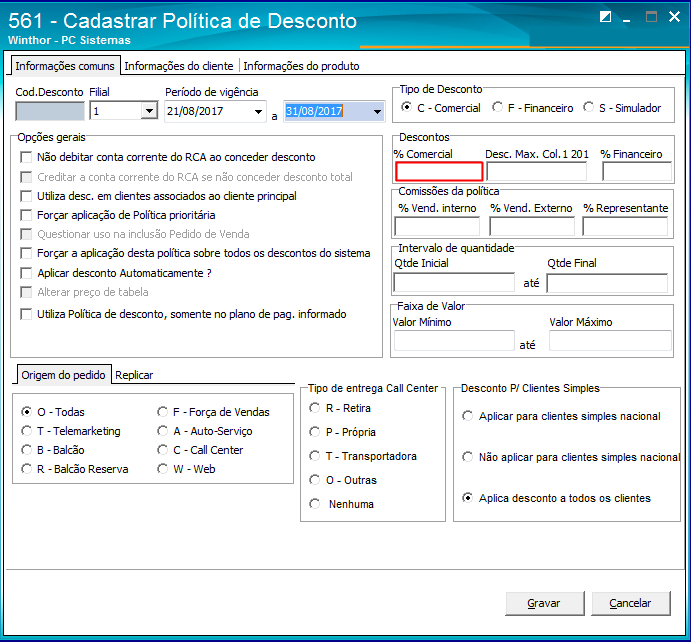Choose Nenhuma delivery type
Screen dimensions: 691x642
(315, 503)
